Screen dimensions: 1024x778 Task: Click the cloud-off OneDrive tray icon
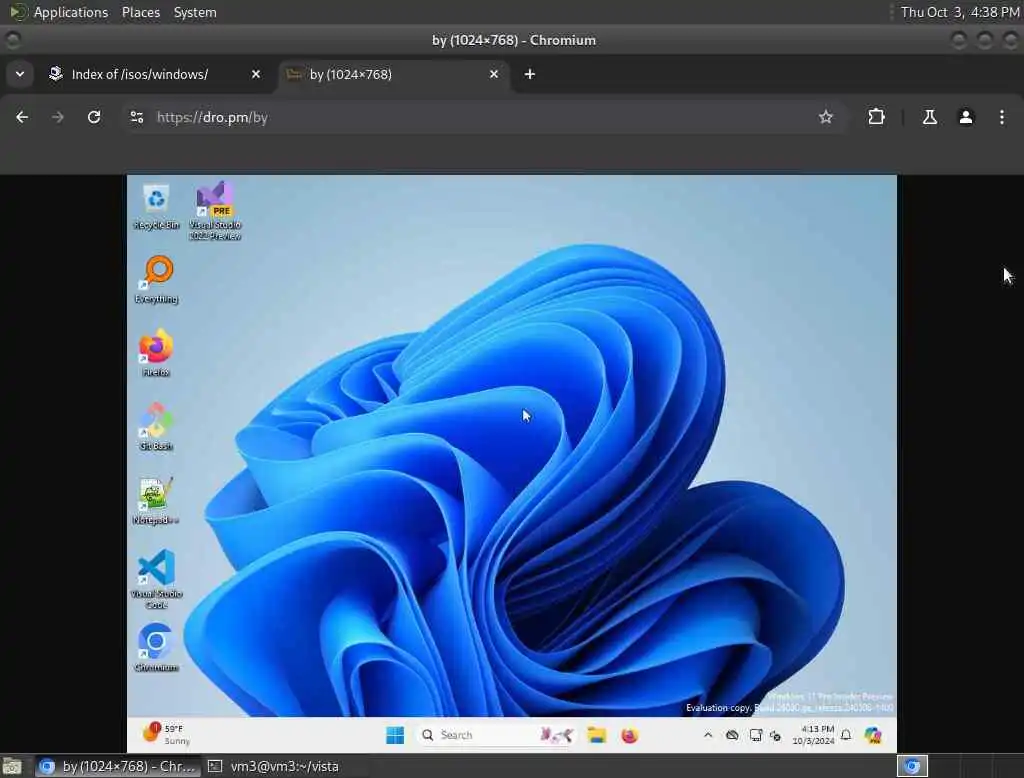coord(732,735)
